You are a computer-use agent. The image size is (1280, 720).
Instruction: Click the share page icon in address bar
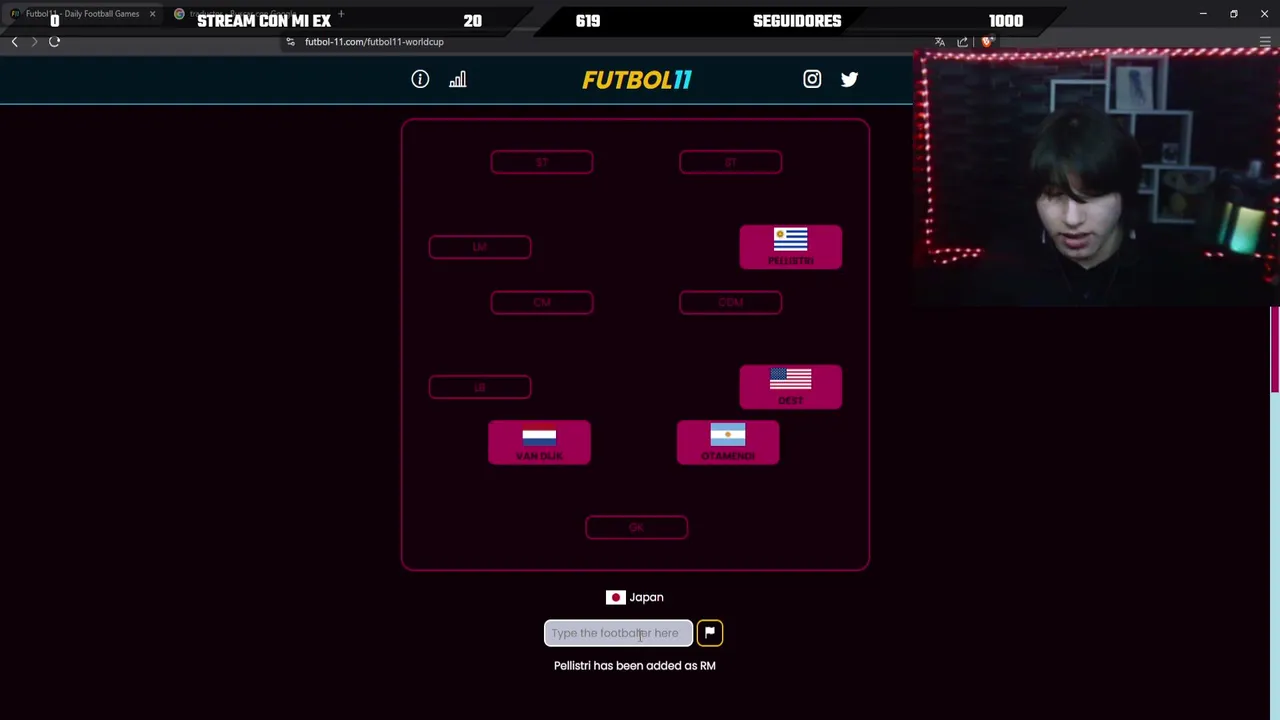[x=963, y=41]
